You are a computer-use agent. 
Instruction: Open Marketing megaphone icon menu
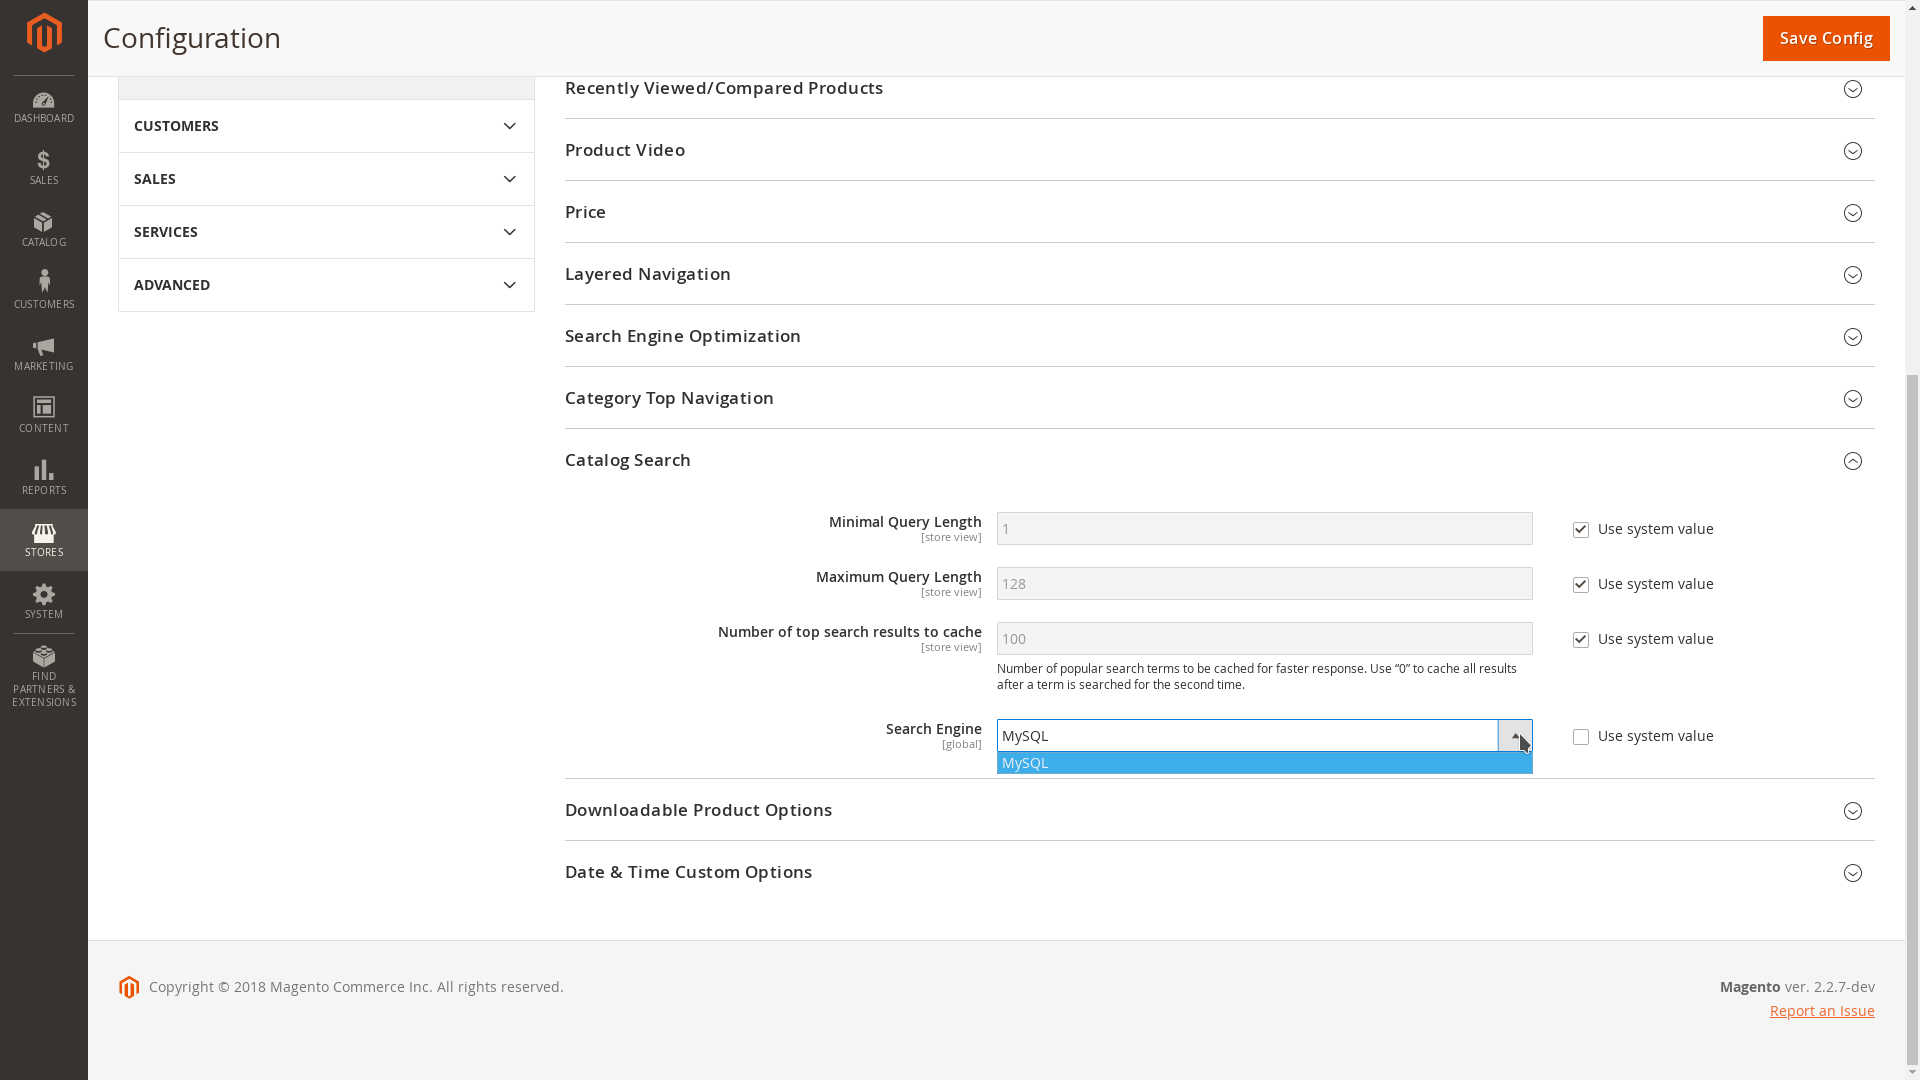(x=44, y=354)
